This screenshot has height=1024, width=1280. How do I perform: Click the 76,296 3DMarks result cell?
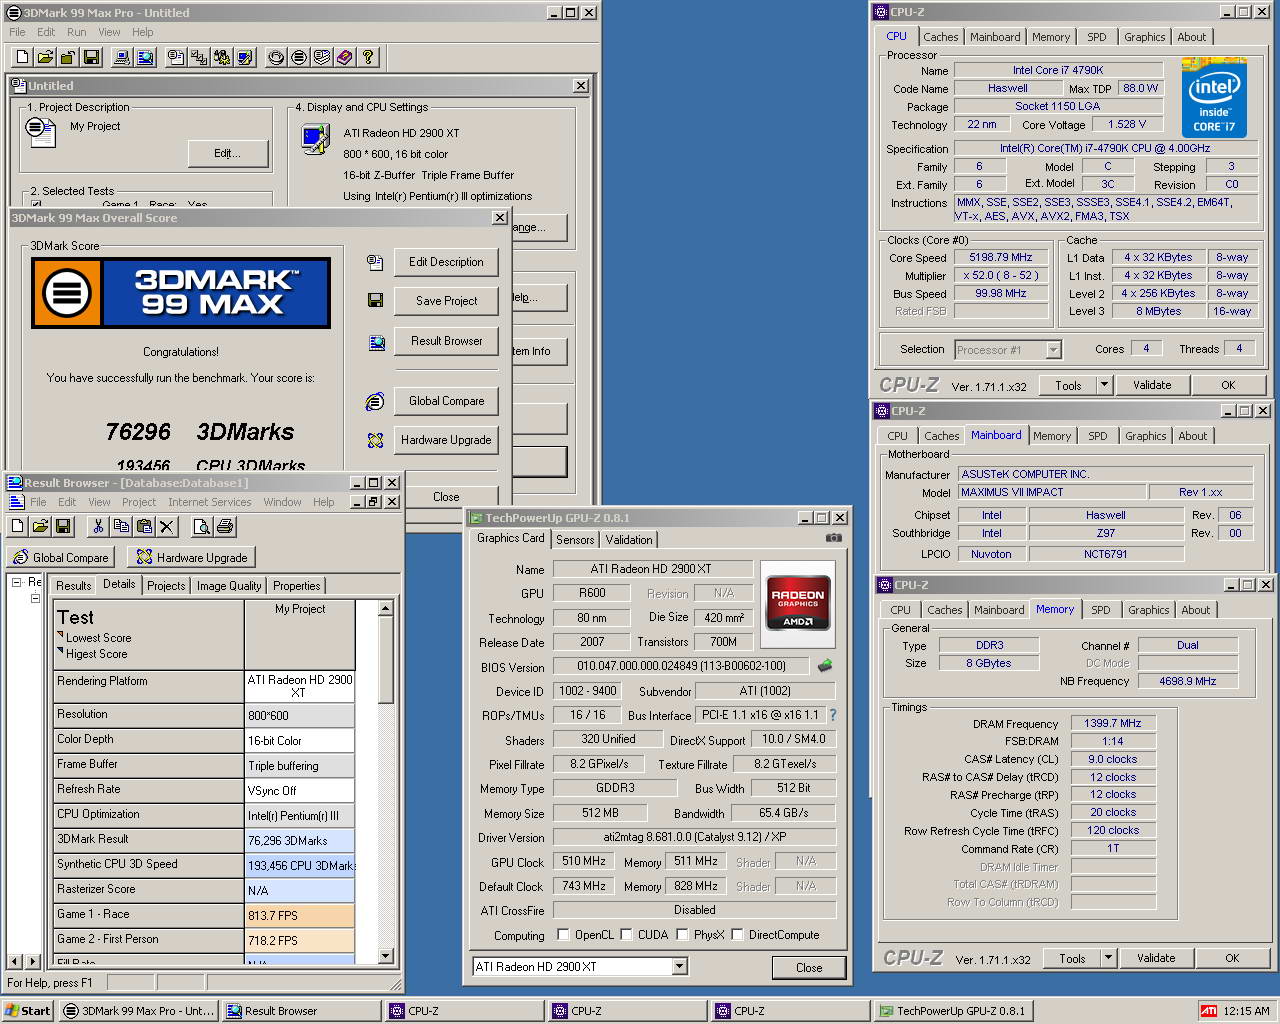(300, 841)
